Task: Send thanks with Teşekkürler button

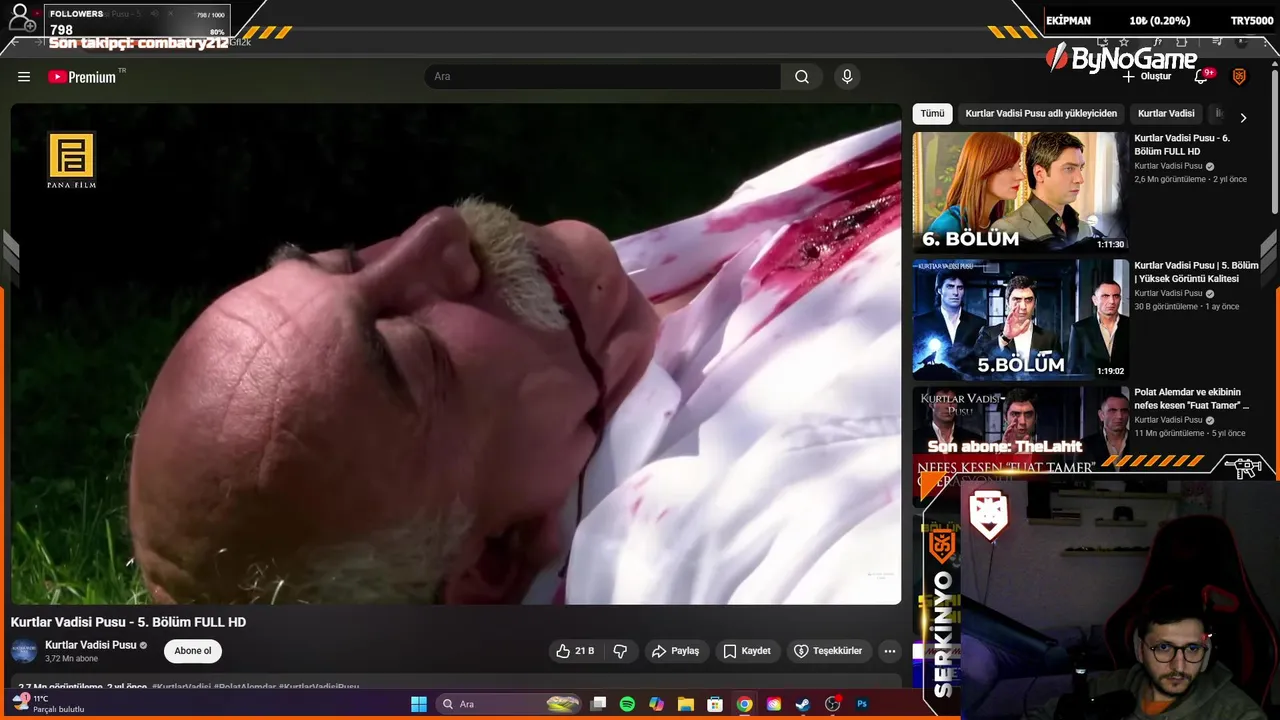Action: pos(828,651)
